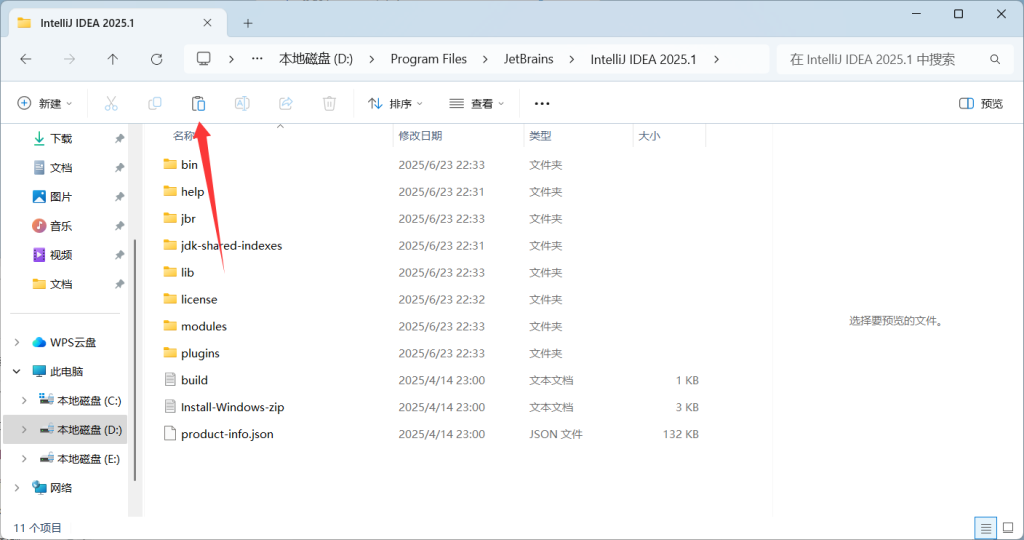Go forward with the right arrow
This screenshot has width=1024, height=540.
69,59
